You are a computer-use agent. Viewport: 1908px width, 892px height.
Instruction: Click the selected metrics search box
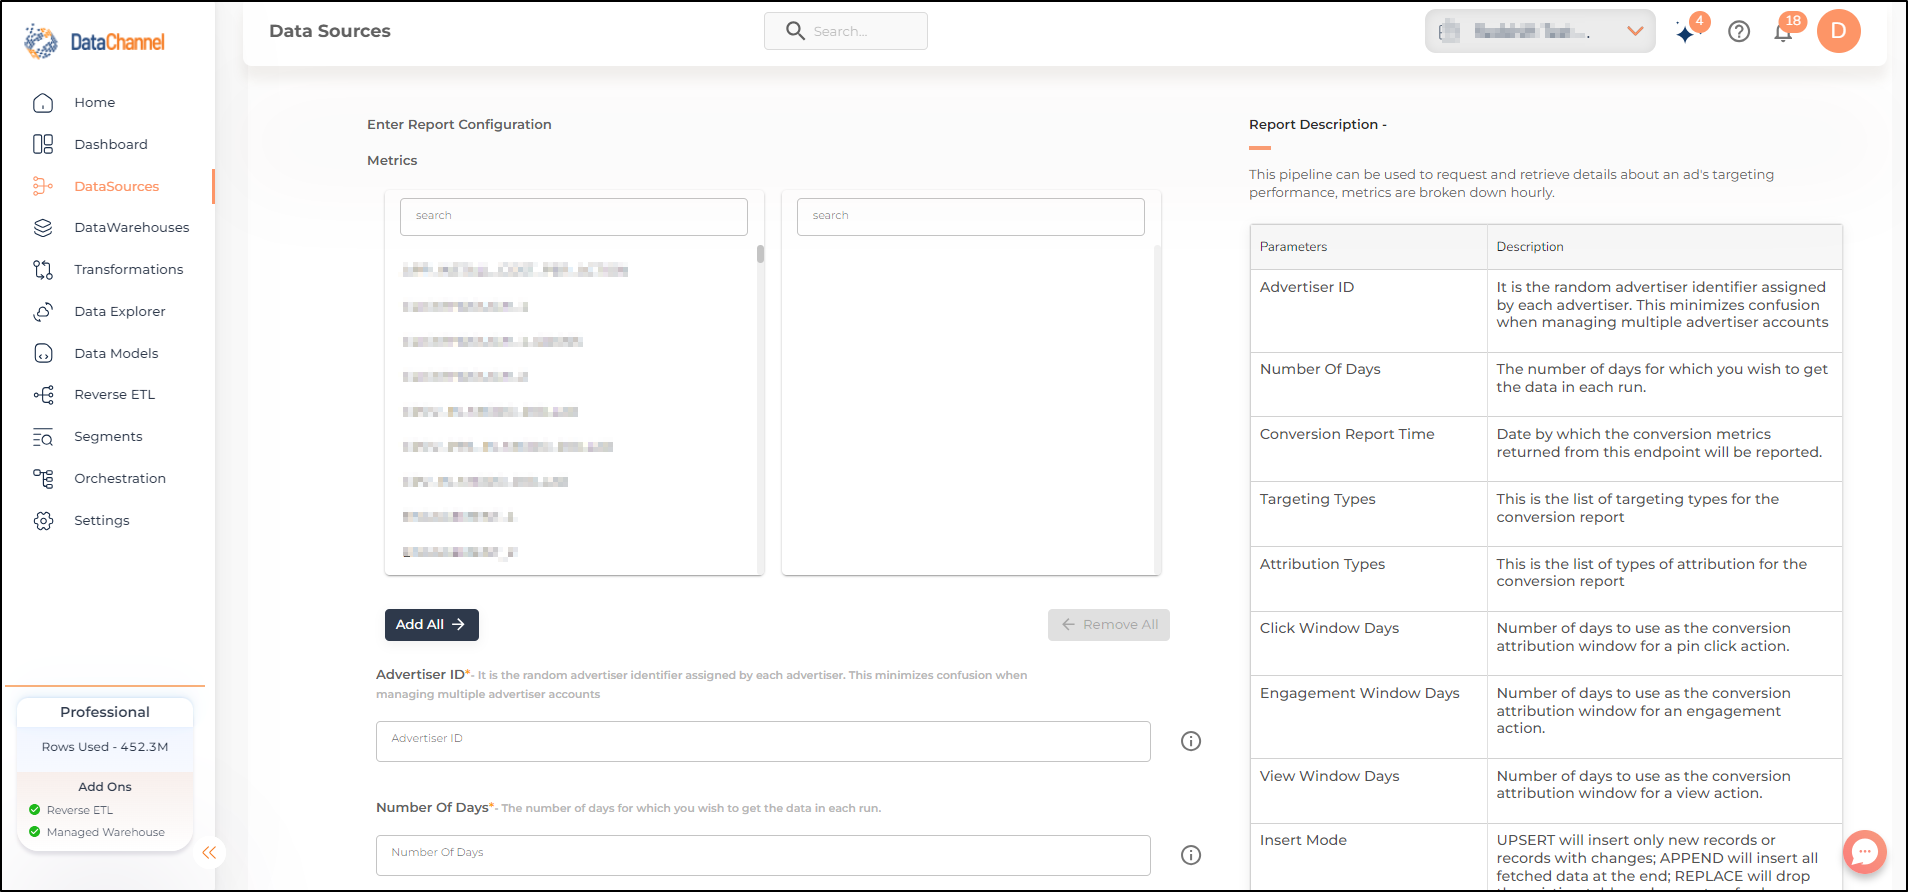click(971, 216)
